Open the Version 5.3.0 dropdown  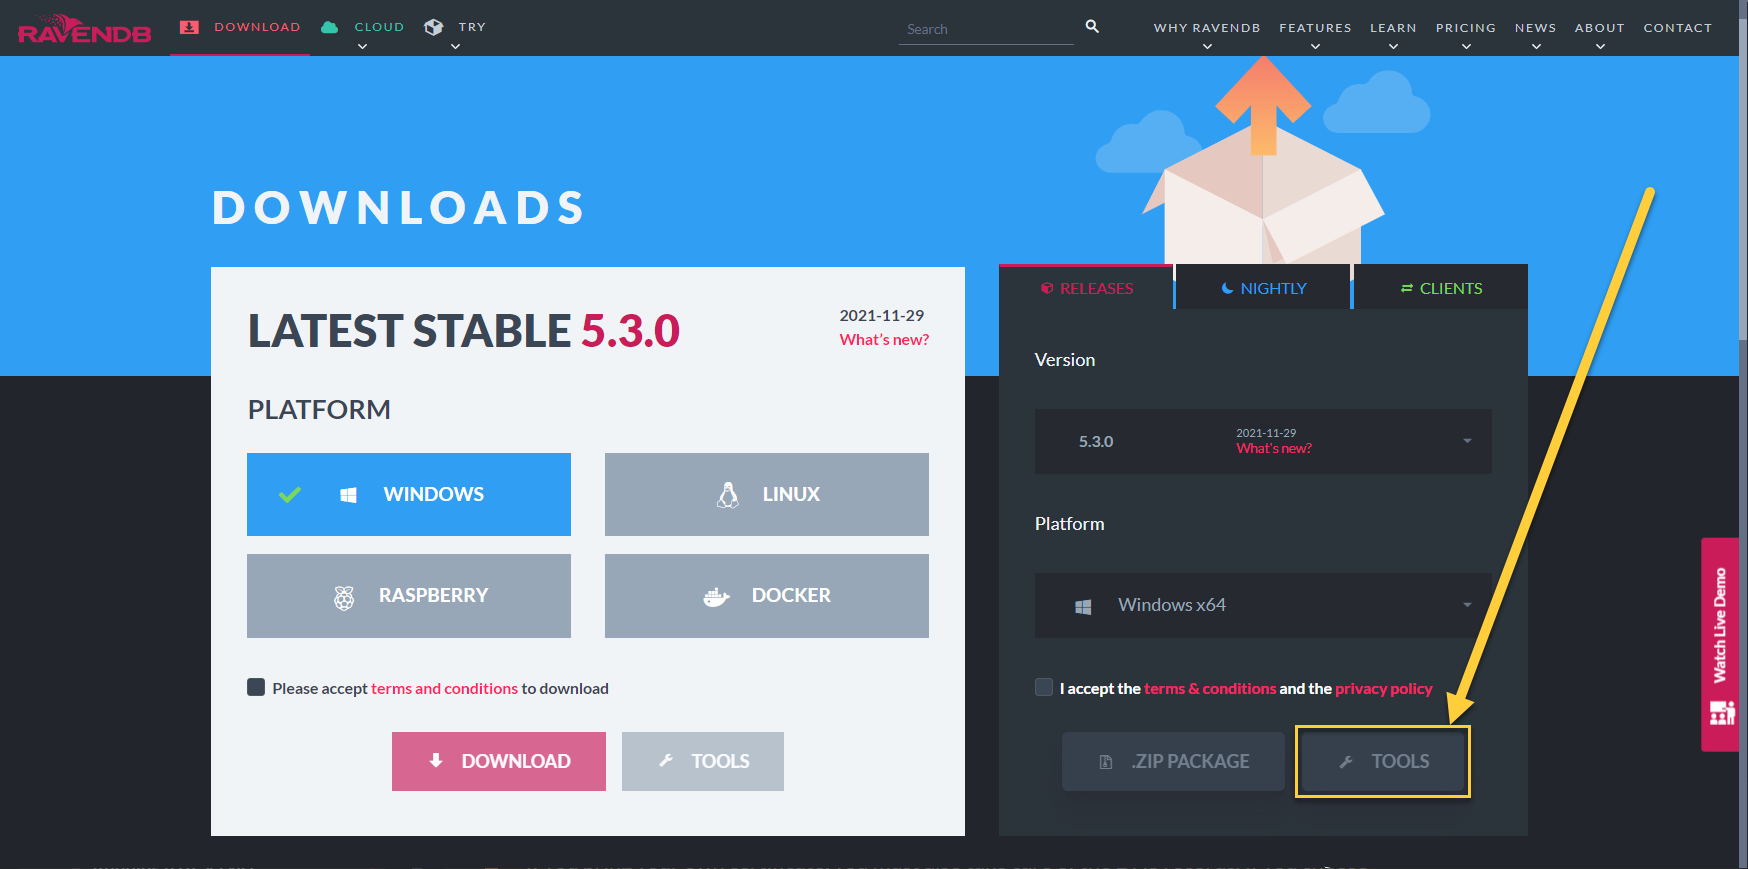[1263, 441]
